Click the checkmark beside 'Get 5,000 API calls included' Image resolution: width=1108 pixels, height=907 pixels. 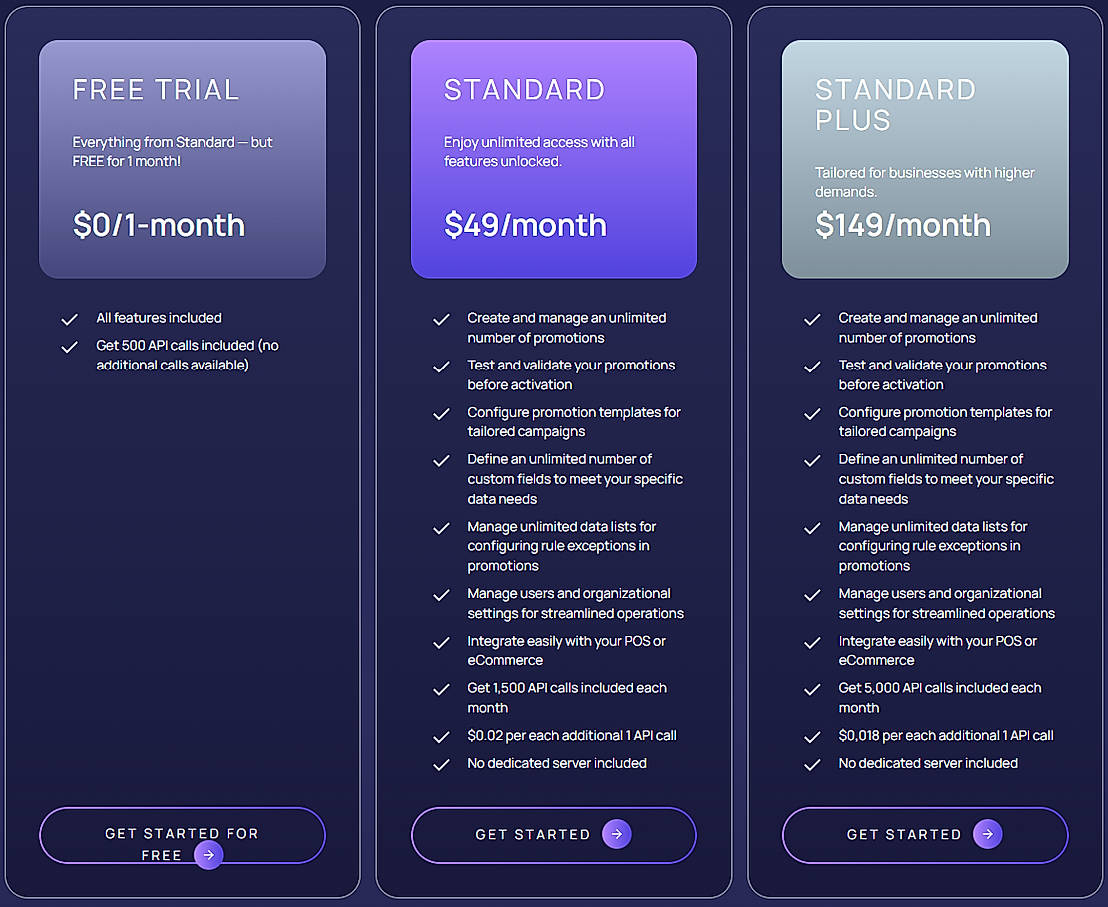tap(812, 689)
